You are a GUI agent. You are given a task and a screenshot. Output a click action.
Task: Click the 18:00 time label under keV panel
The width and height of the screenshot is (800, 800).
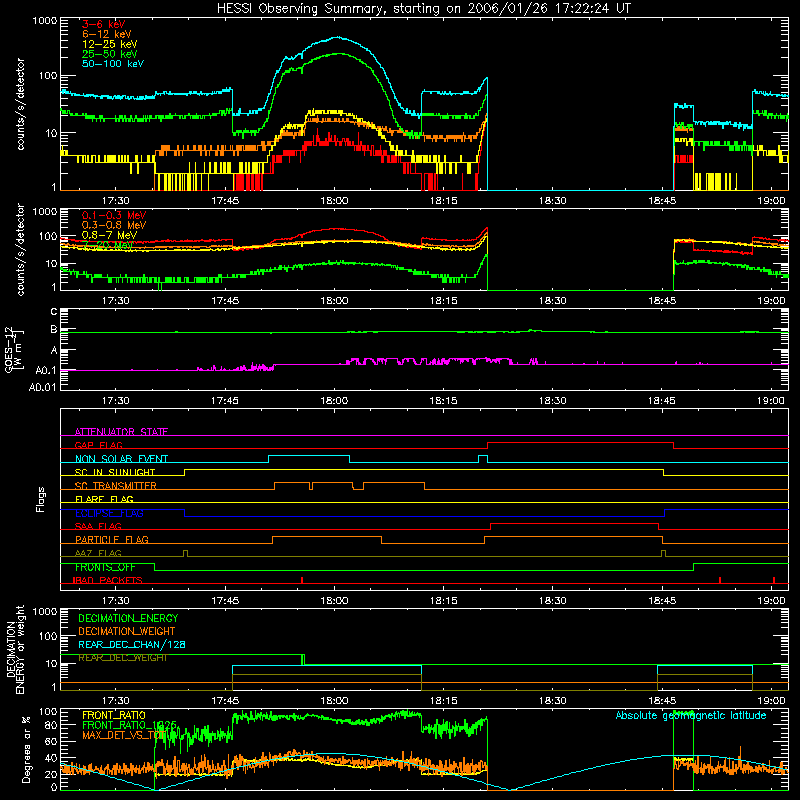(x=334, y=201)
